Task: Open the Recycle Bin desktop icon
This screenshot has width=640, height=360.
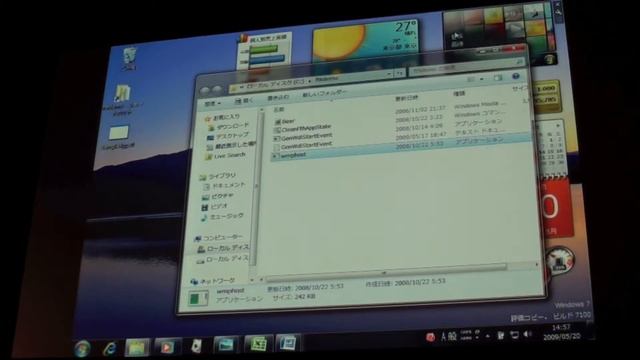Action: pos(129,59)
